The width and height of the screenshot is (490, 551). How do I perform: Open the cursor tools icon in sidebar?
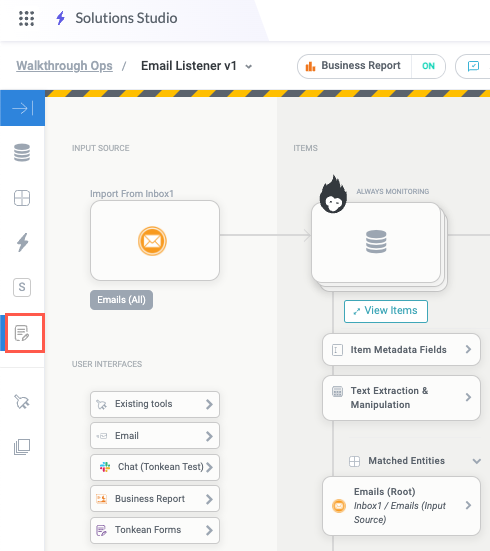coord(22,402)
